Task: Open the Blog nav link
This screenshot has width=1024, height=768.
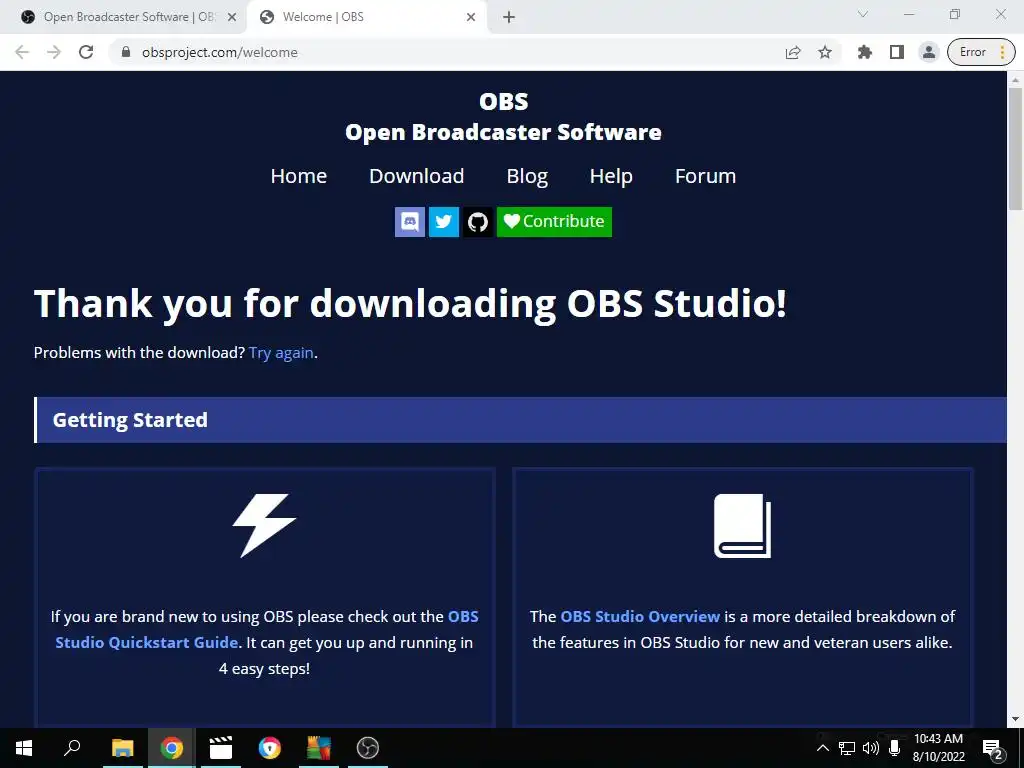Action: (527, 176)
